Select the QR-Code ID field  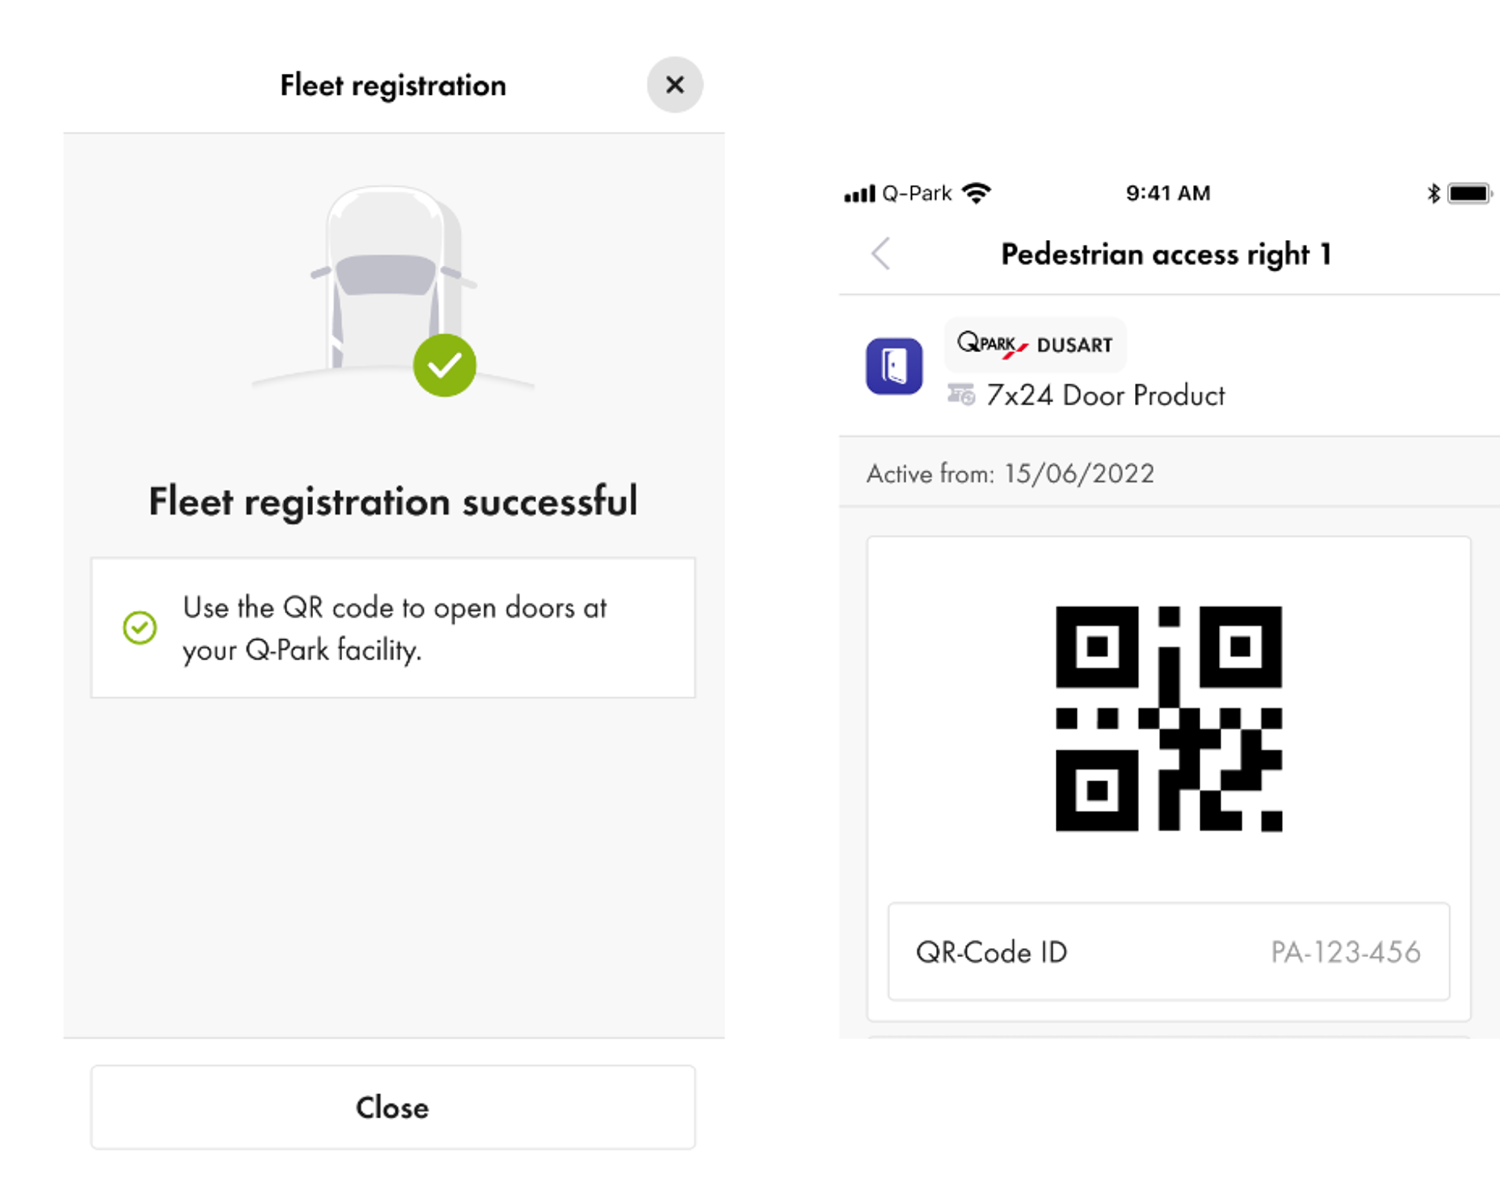(x=1168, y=952)
